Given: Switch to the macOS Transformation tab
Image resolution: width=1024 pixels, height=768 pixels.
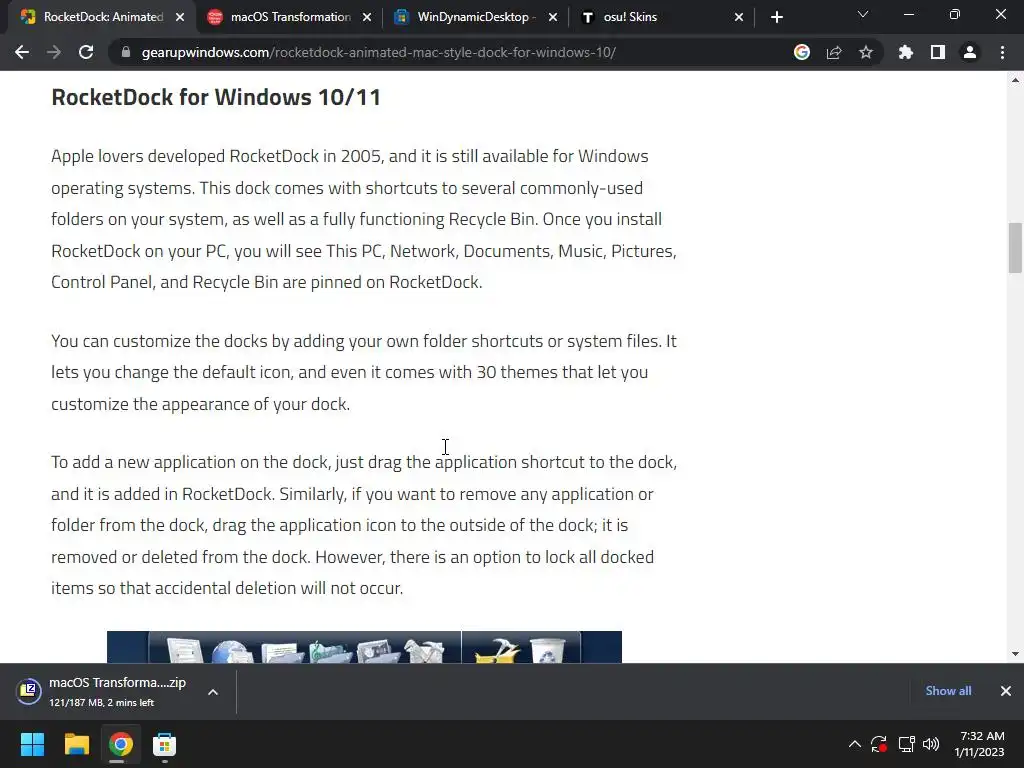Looking at the screenshot, I should pyautogui.click(x=287, y=17).
